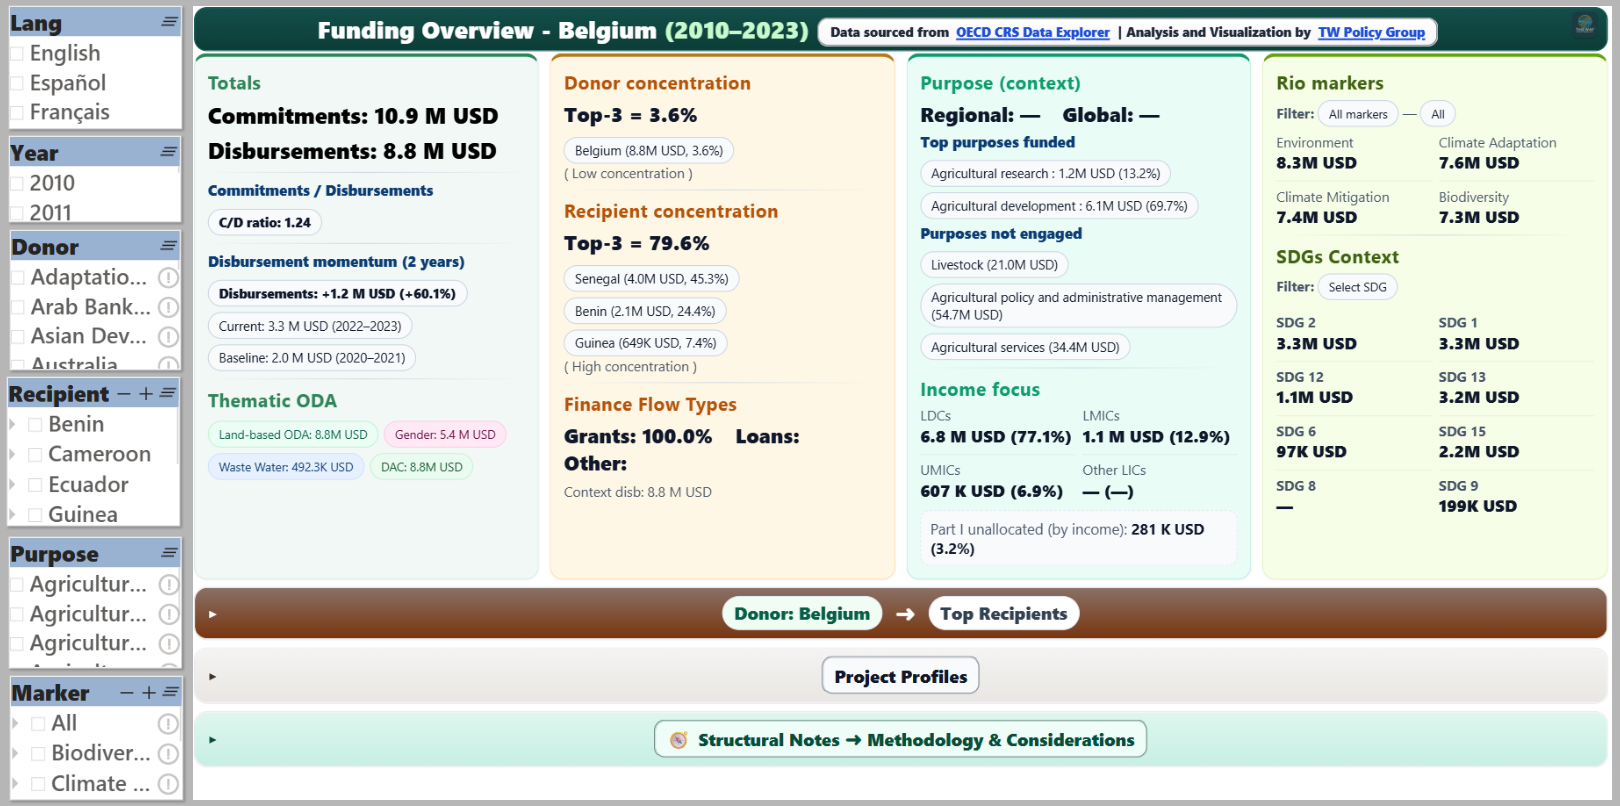
Task: Click the Recipient collapse-all minus icon
Action: [x=124, y=394]
